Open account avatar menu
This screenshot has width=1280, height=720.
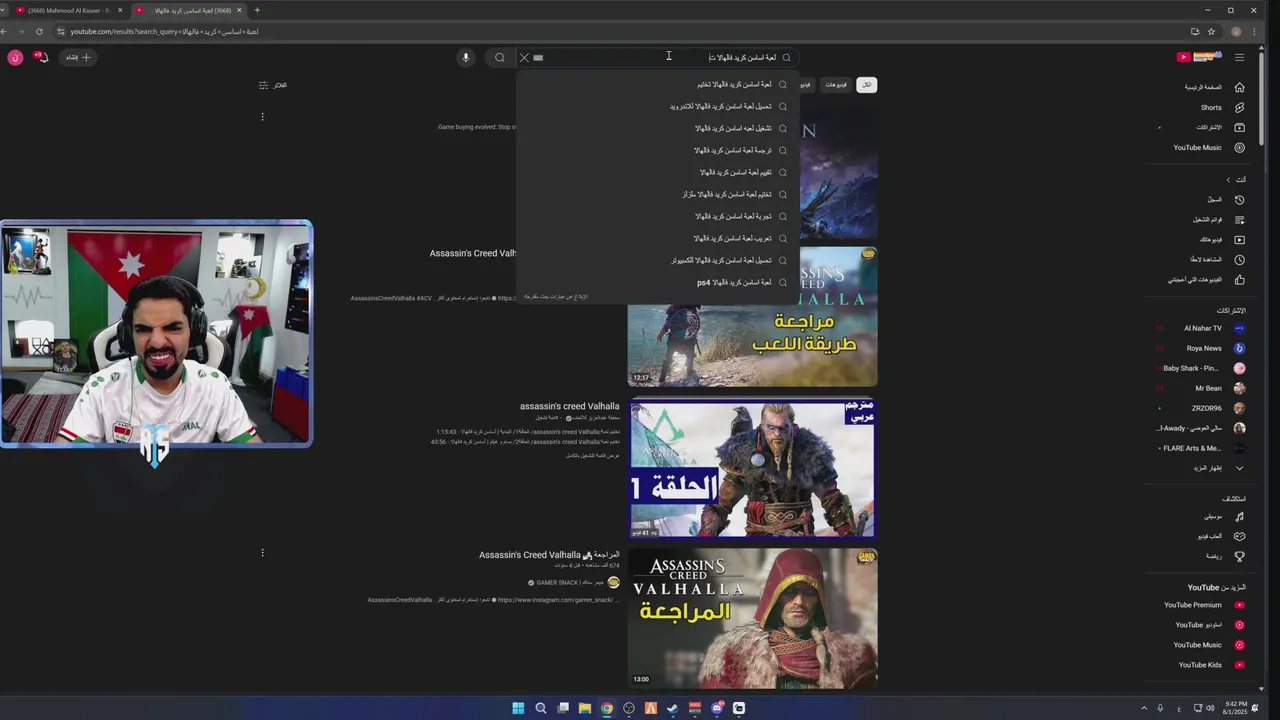coord(15,57)
